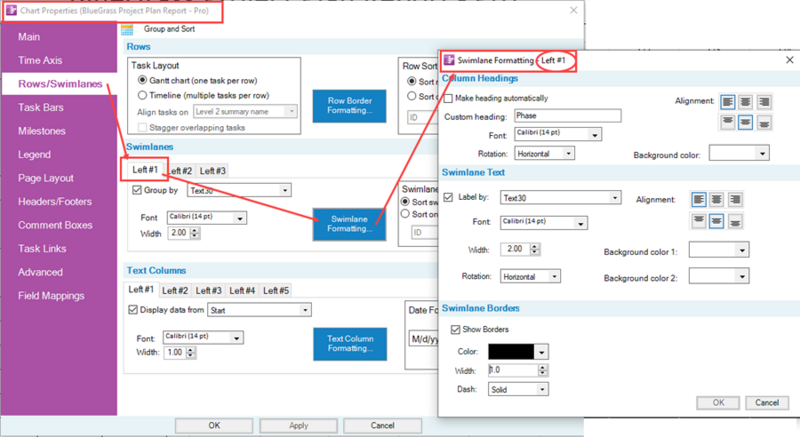Bottom-align the swimlane text
This screenshot has height=437, width=800.
coord(735,221)
